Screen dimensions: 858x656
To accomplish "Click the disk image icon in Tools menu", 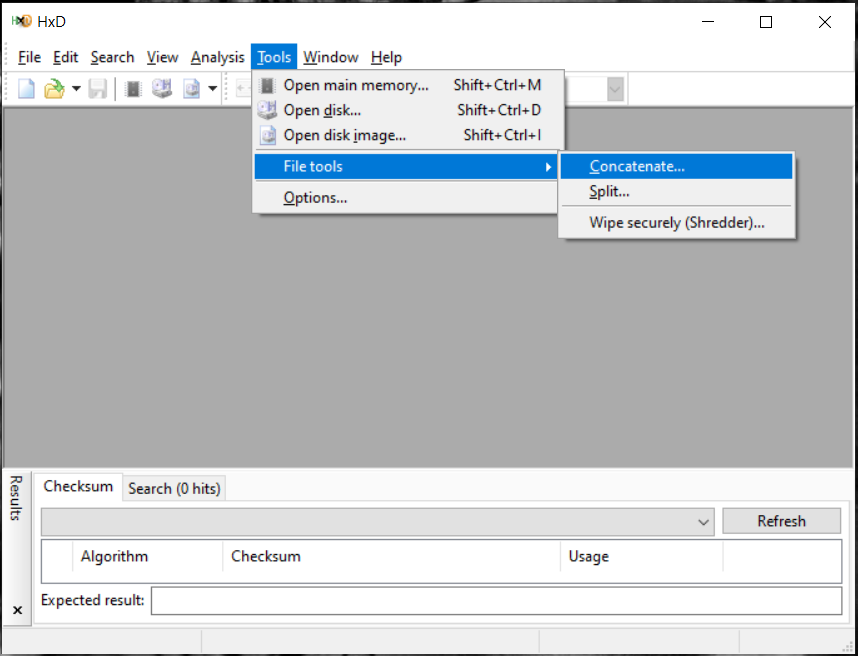I will coord(268,135).
